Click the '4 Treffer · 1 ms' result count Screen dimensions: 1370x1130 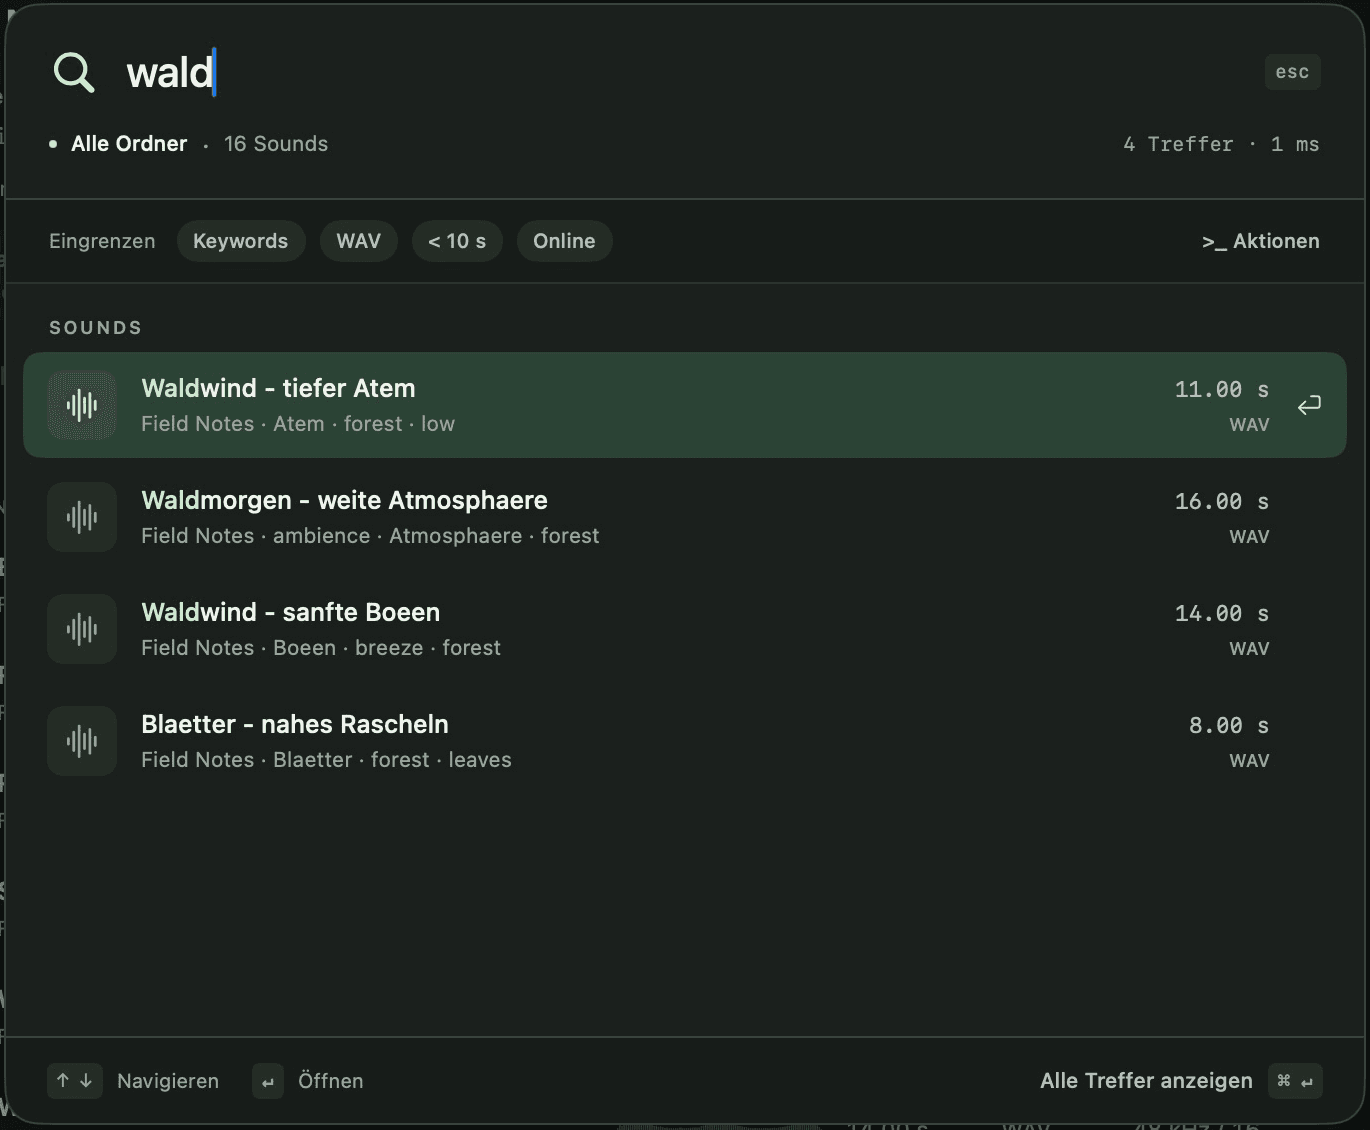coord(1221,144)
